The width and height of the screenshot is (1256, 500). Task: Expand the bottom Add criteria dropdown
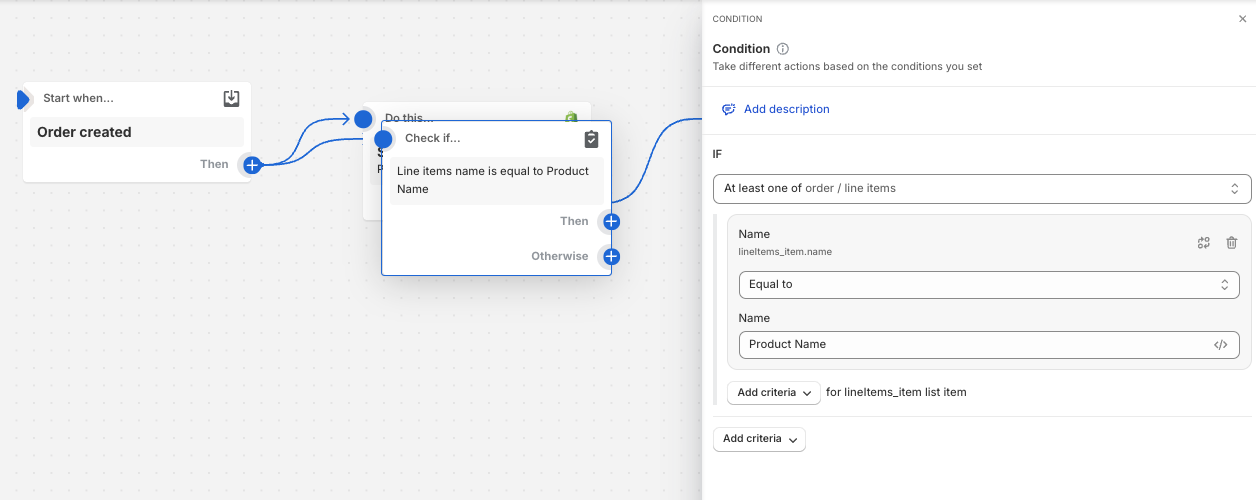coord(759,439)
